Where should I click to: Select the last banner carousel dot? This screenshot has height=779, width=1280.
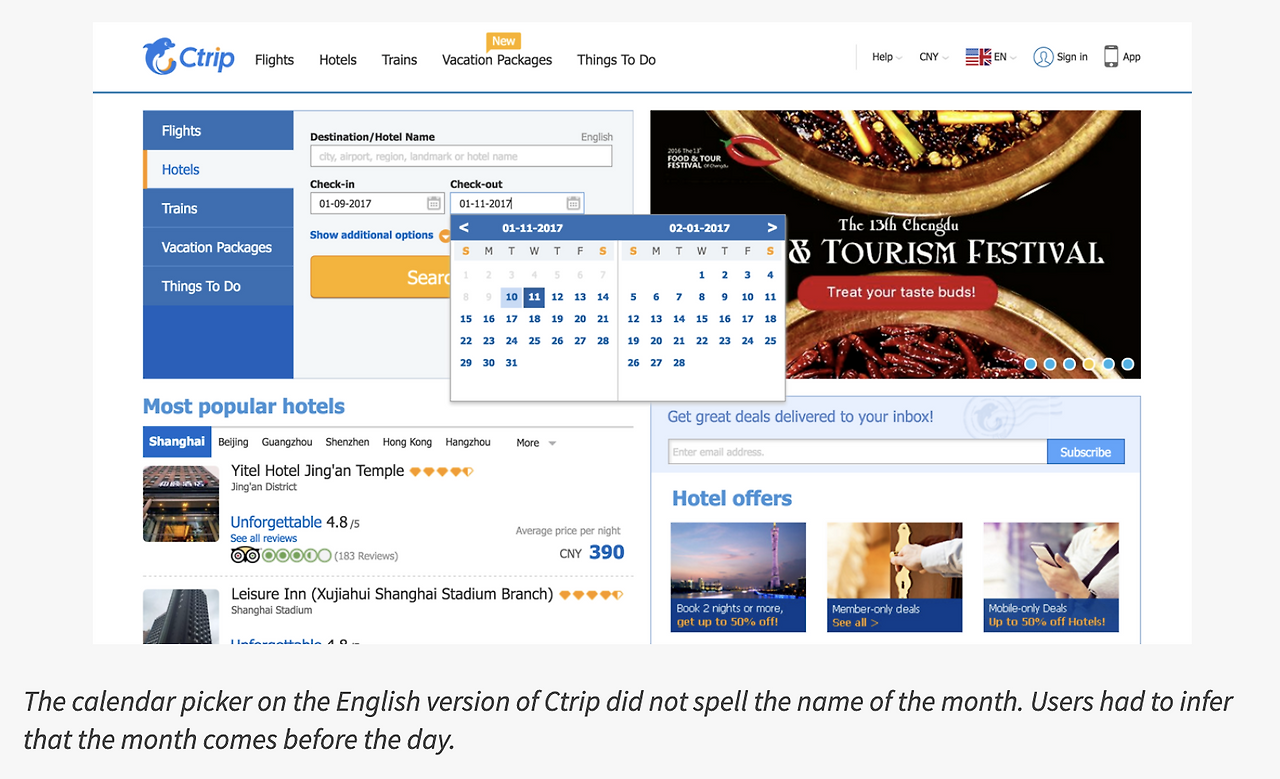[x=1128, y=364]
